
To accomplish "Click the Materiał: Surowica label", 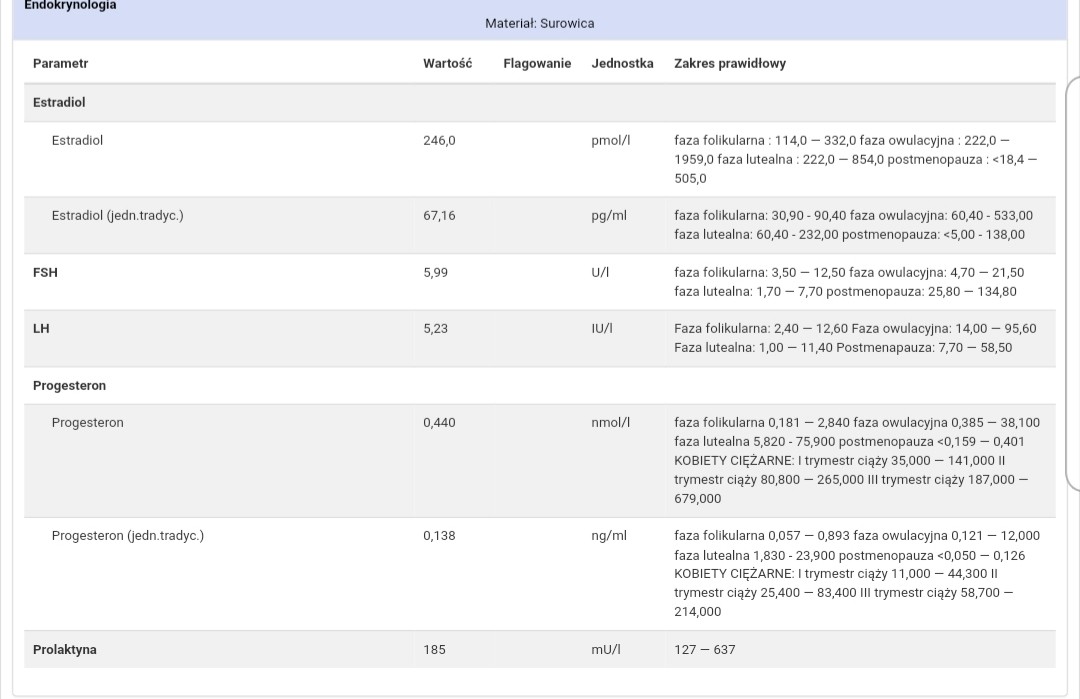I will 539,23.
